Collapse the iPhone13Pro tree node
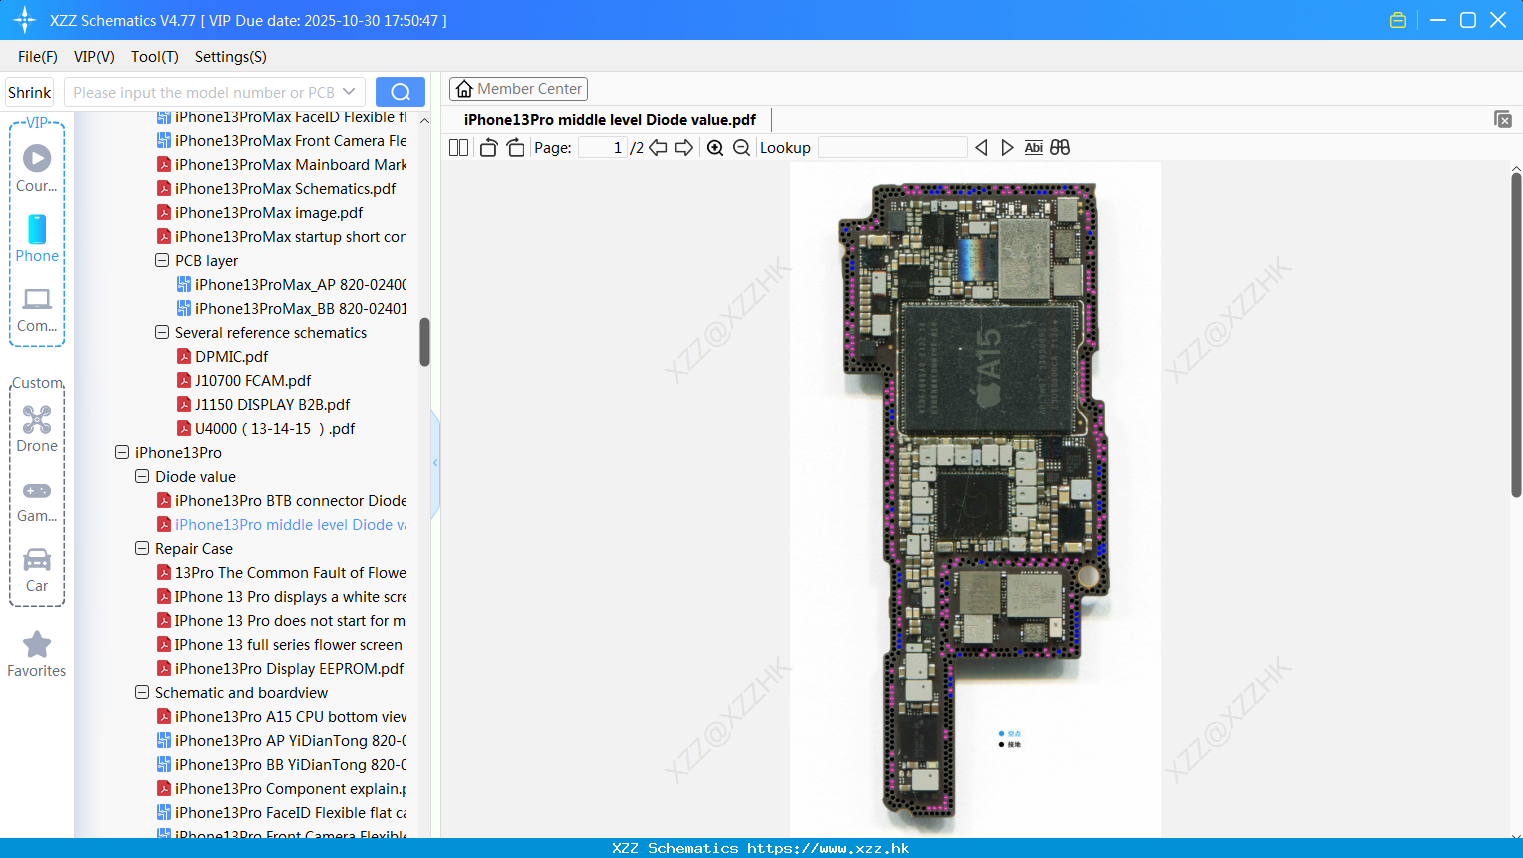The image size is (1523, 858). [x=122, y=452]
